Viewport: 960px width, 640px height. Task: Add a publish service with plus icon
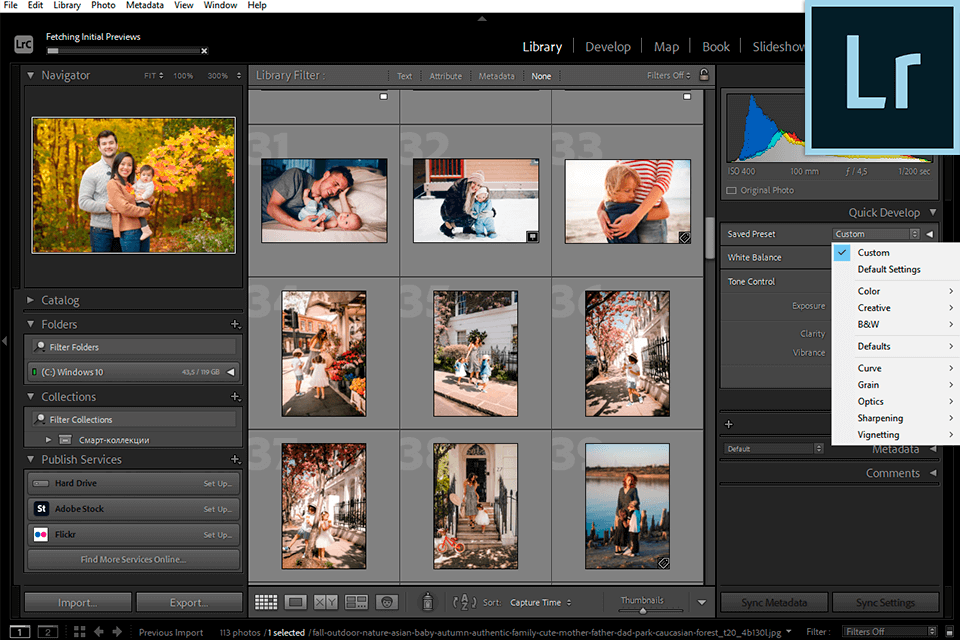tap(235, 459)
